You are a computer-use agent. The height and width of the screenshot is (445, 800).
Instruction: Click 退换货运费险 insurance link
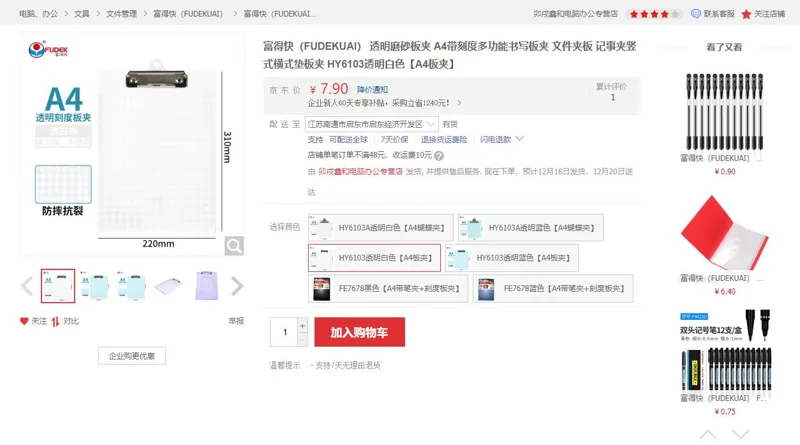coord(444,139)
